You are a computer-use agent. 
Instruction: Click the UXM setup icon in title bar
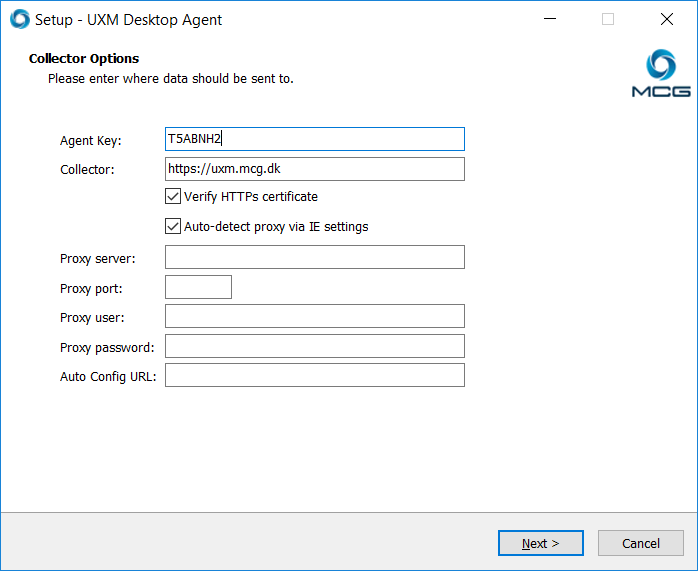coord(19,19)
